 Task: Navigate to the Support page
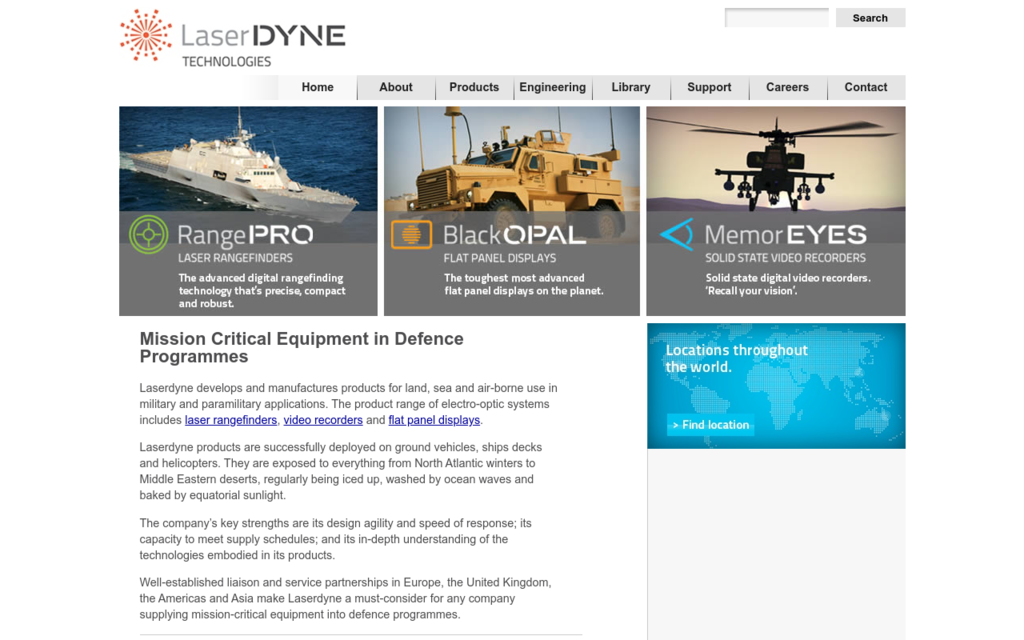point(709,88)
